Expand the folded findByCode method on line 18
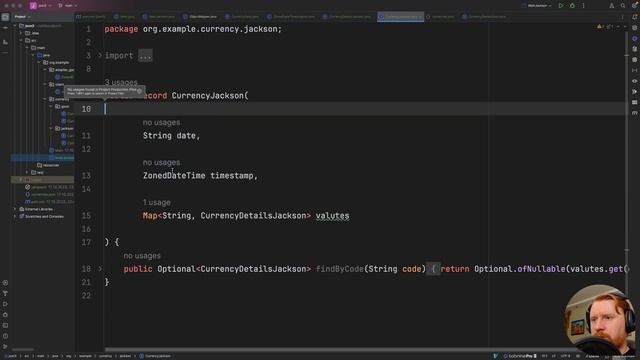This screenshot has width=640, height=360. pos(100,269)
